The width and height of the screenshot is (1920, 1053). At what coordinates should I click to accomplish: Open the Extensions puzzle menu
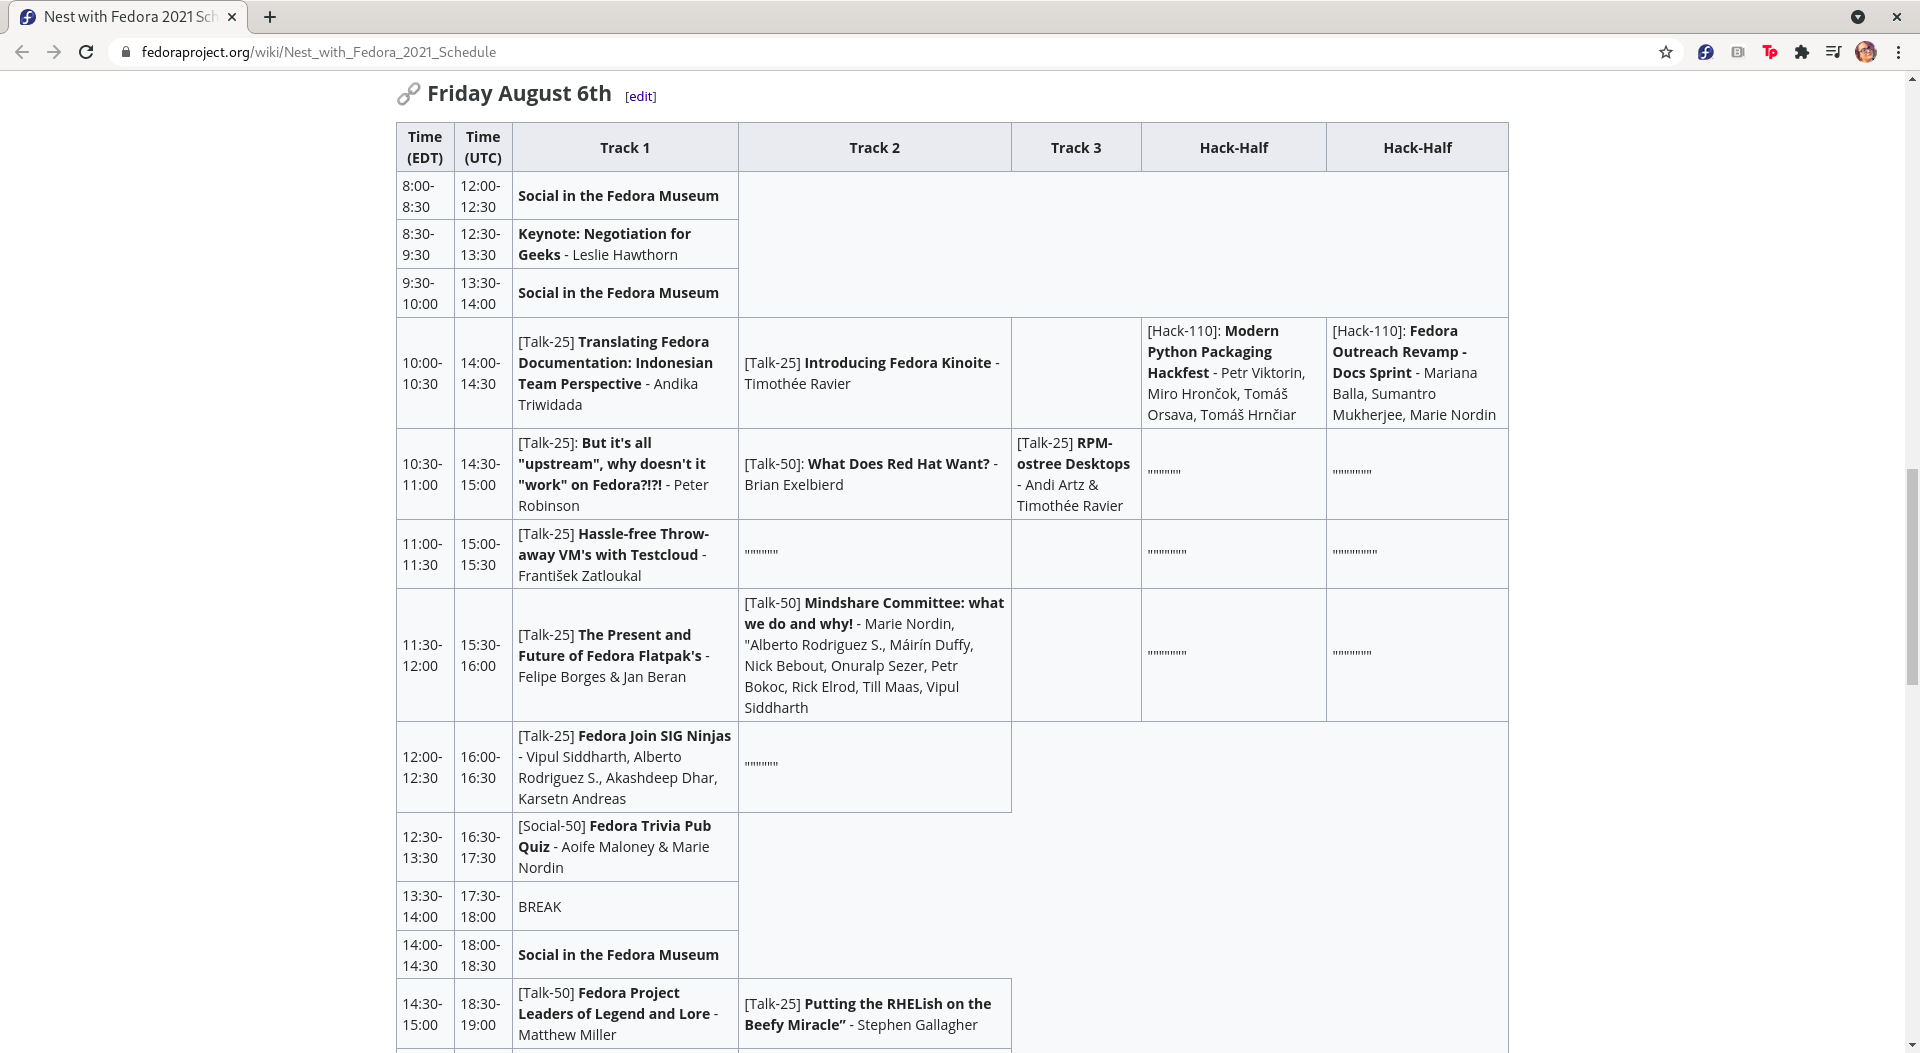(x=1802, y=52)
